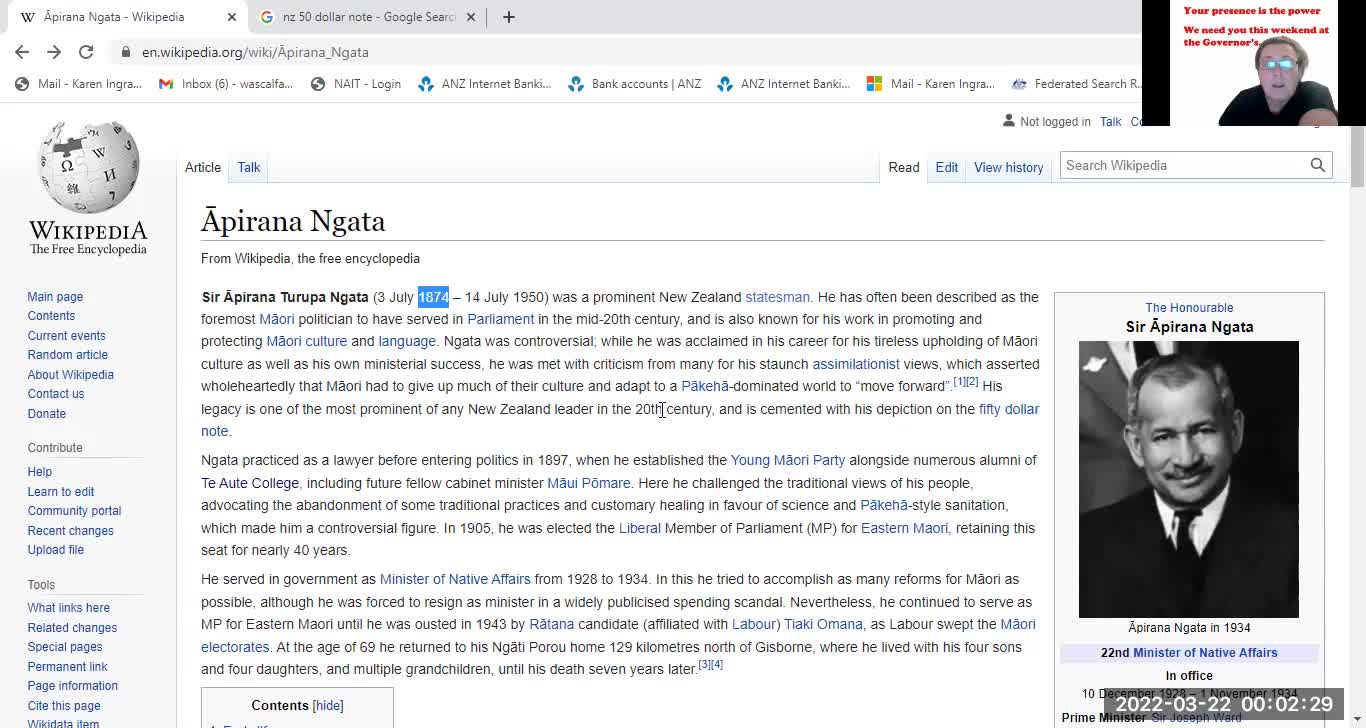
Task: Go back using the browser back arrow
Action: pos(22,52)
